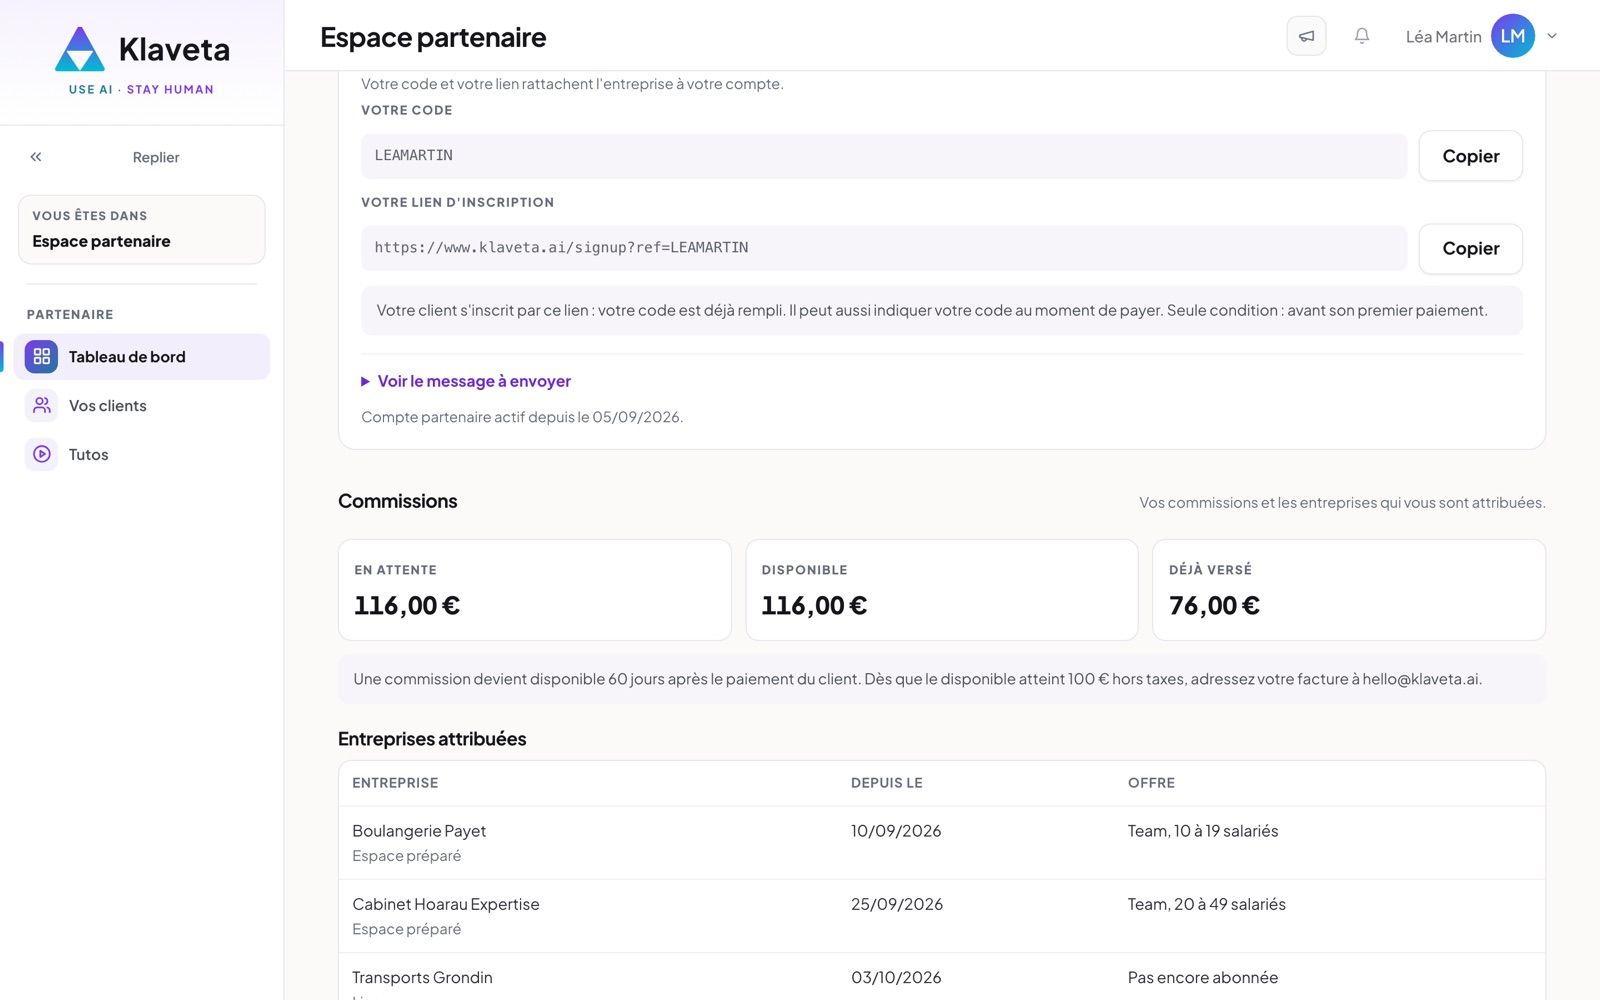
Task: Open the notifications bell
Action: click(1362, 36)
